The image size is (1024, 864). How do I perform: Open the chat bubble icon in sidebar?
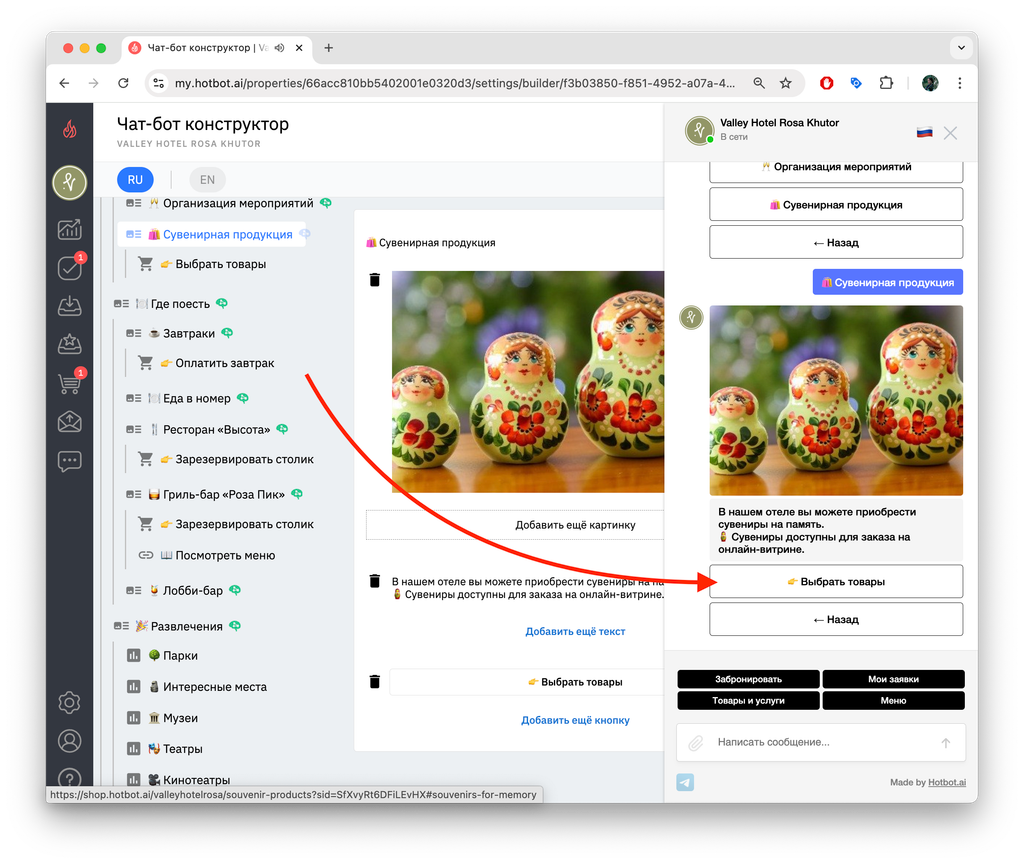tap(69, 461)
